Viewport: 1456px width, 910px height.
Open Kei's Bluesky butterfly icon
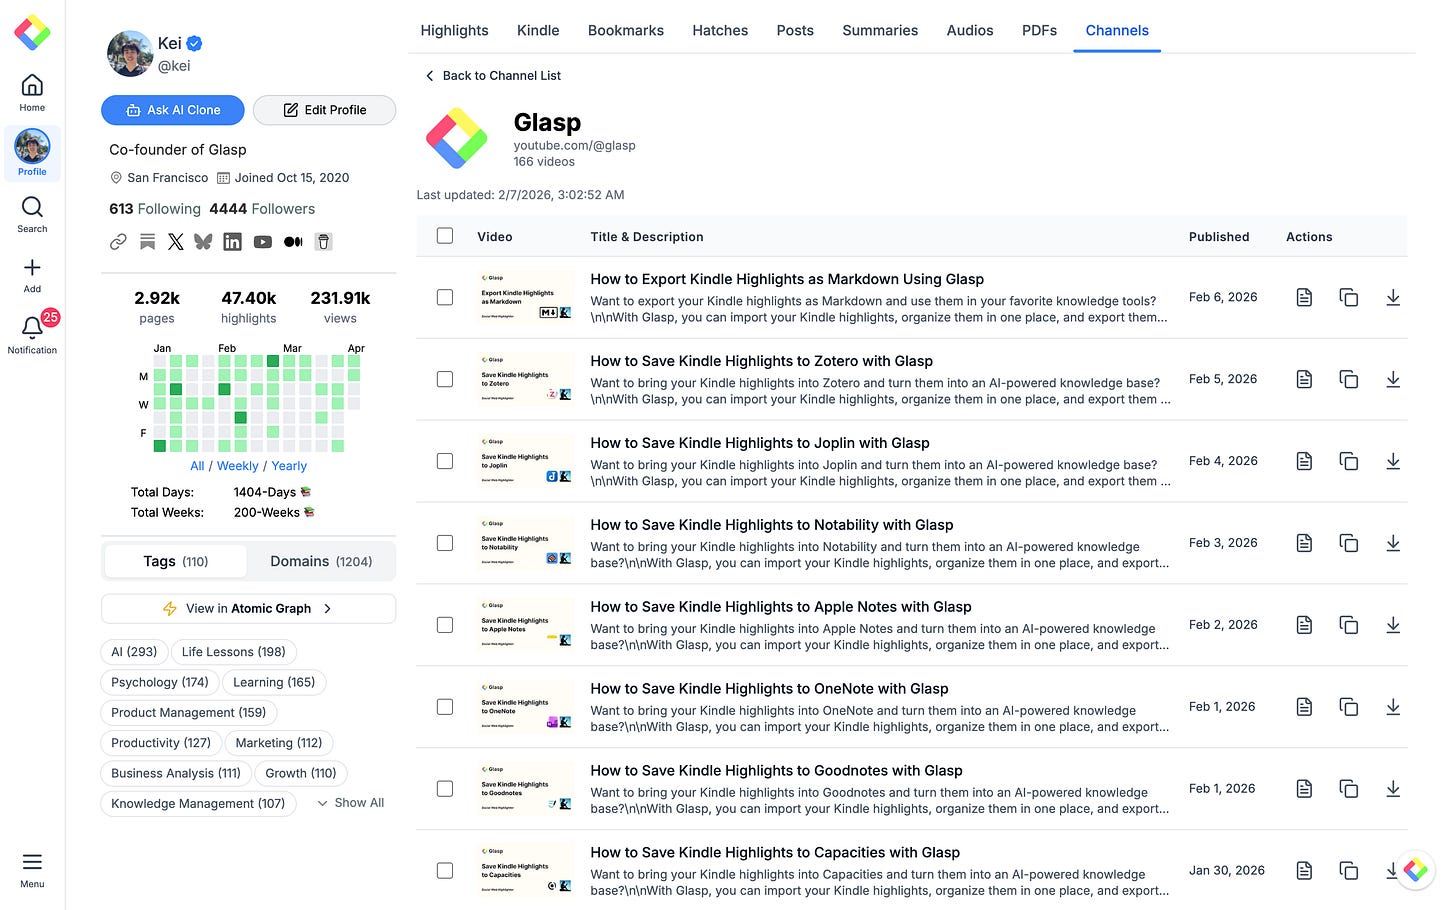click(x=203, y=241)
